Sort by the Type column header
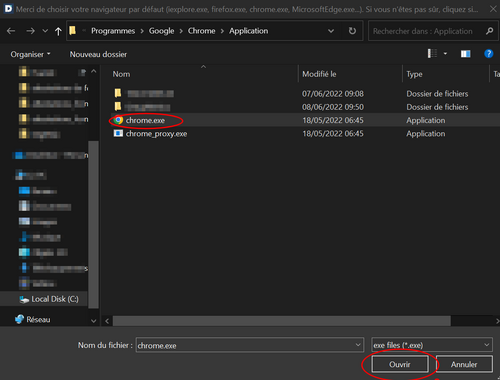This screenshot has height=380, width=500. (414, 74)
